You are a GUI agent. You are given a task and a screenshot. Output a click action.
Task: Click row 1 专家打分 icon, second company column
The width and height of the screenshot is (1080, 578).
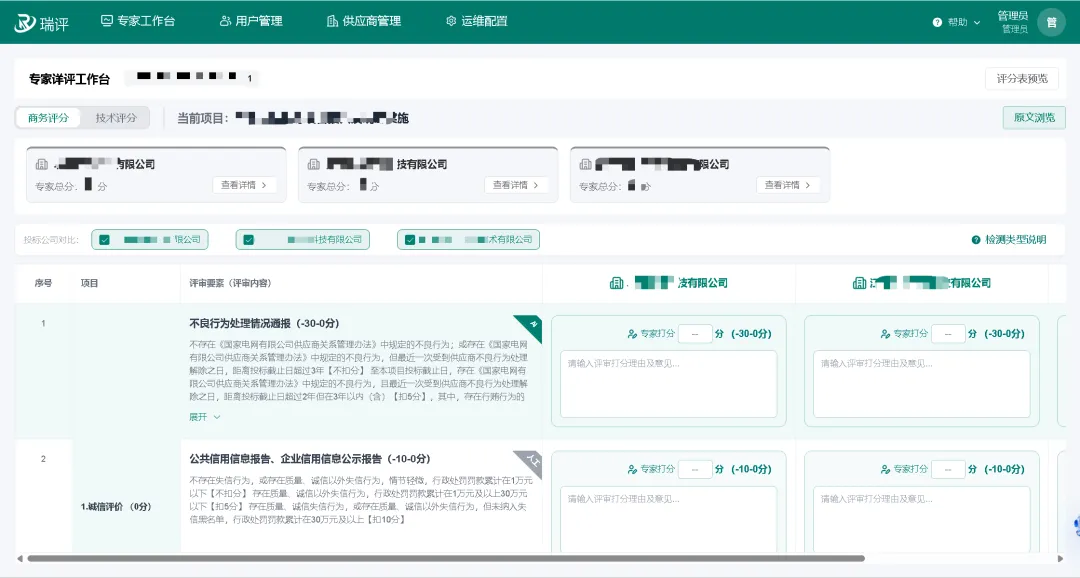coord(885,334)
